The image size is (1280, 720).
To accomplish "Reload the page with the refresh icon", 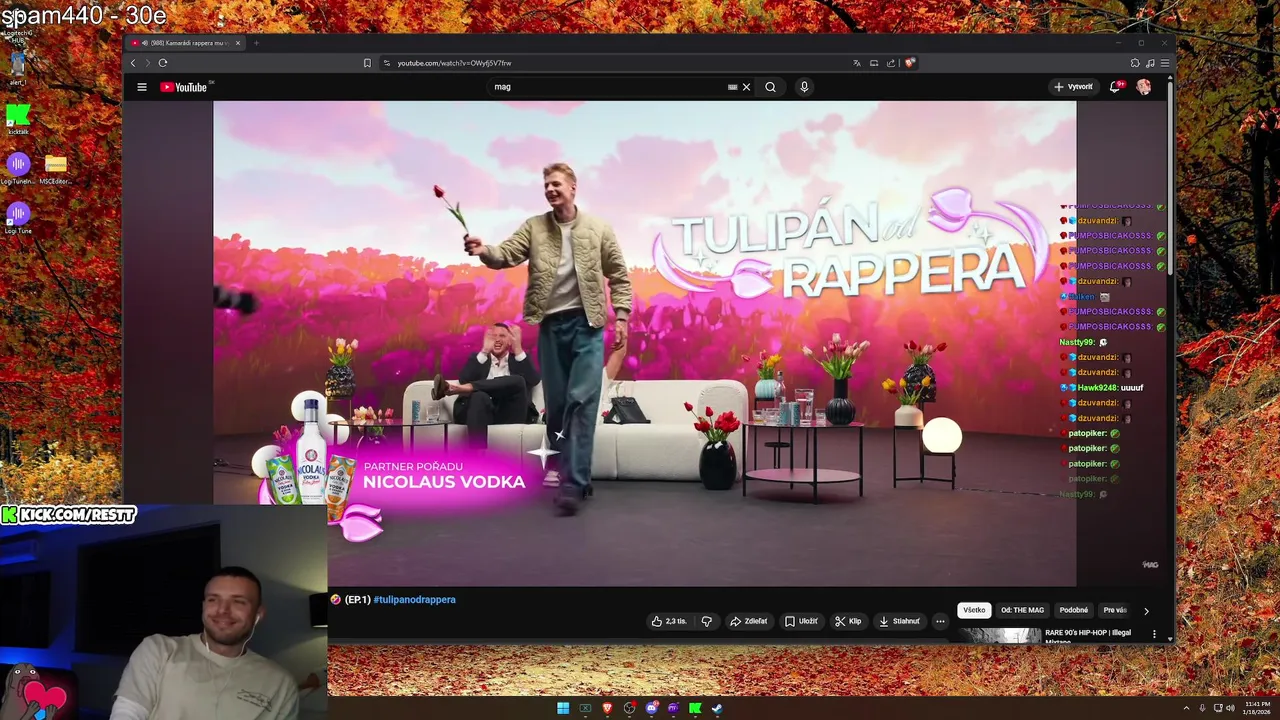I will [x=163, y=63].
